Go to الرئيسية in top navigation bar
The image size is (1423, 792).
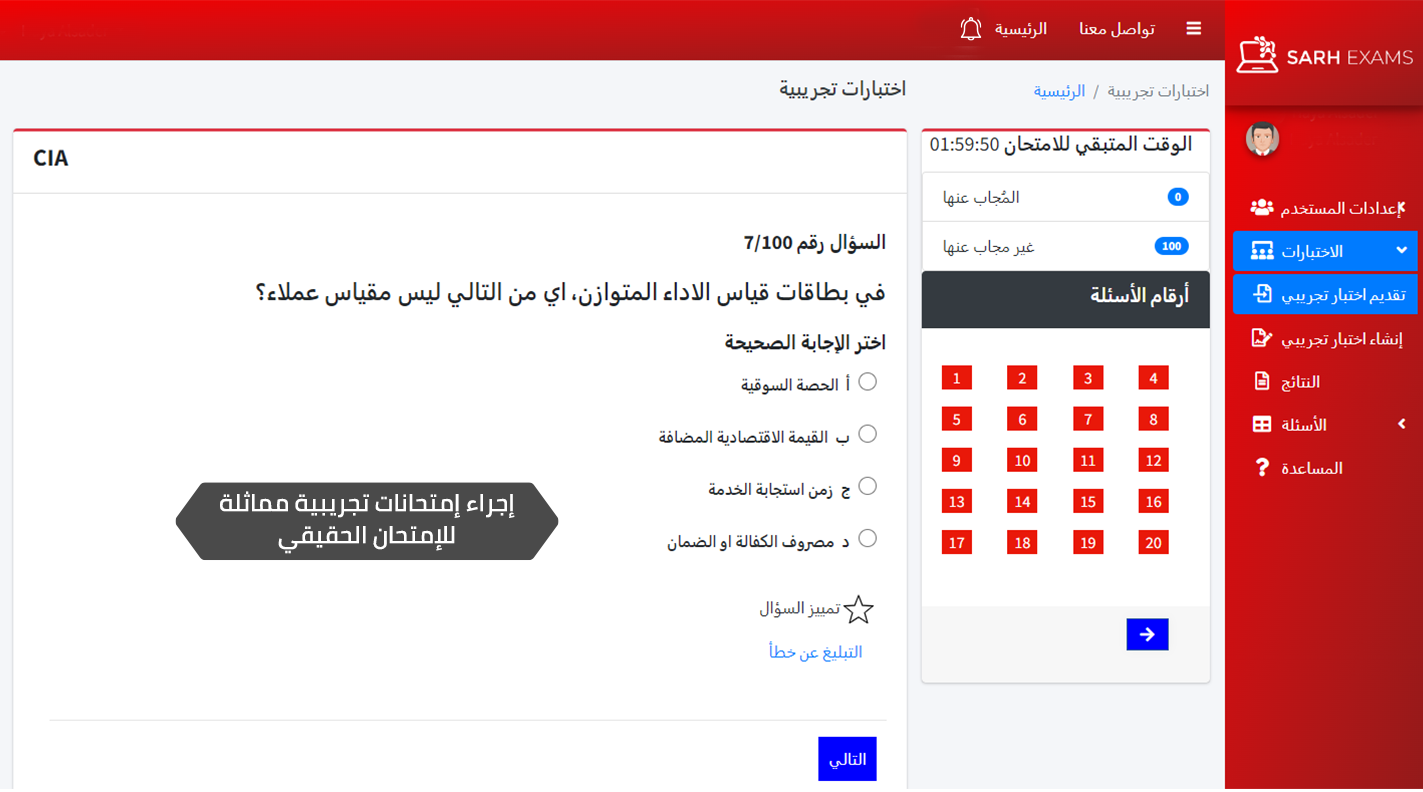(x=1020, y=29)
